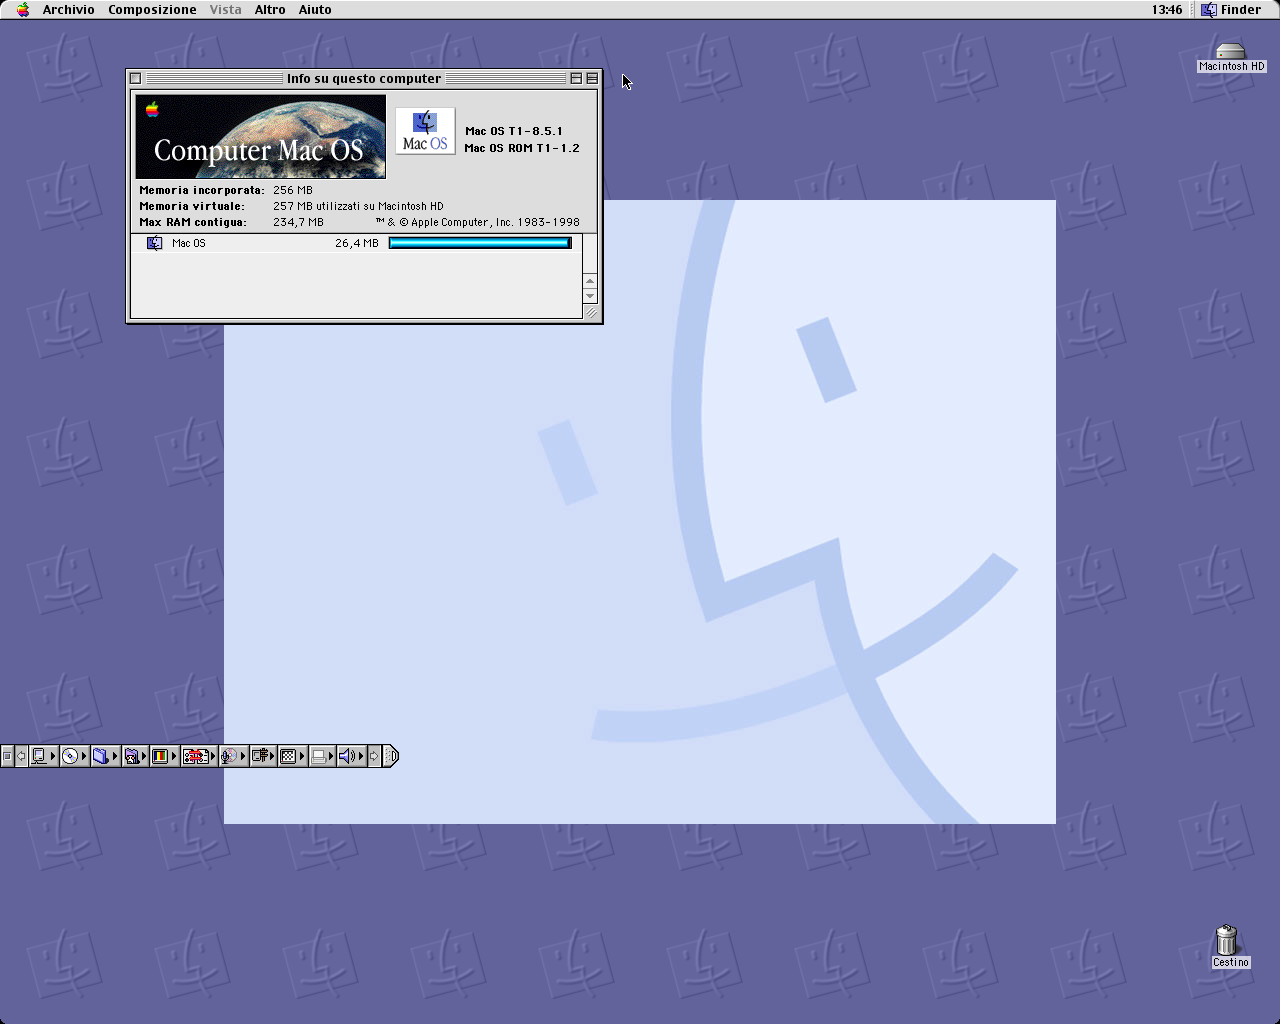Click the zoom box of the info window
Screen dimensions: 1280x1024
[576, 78]
